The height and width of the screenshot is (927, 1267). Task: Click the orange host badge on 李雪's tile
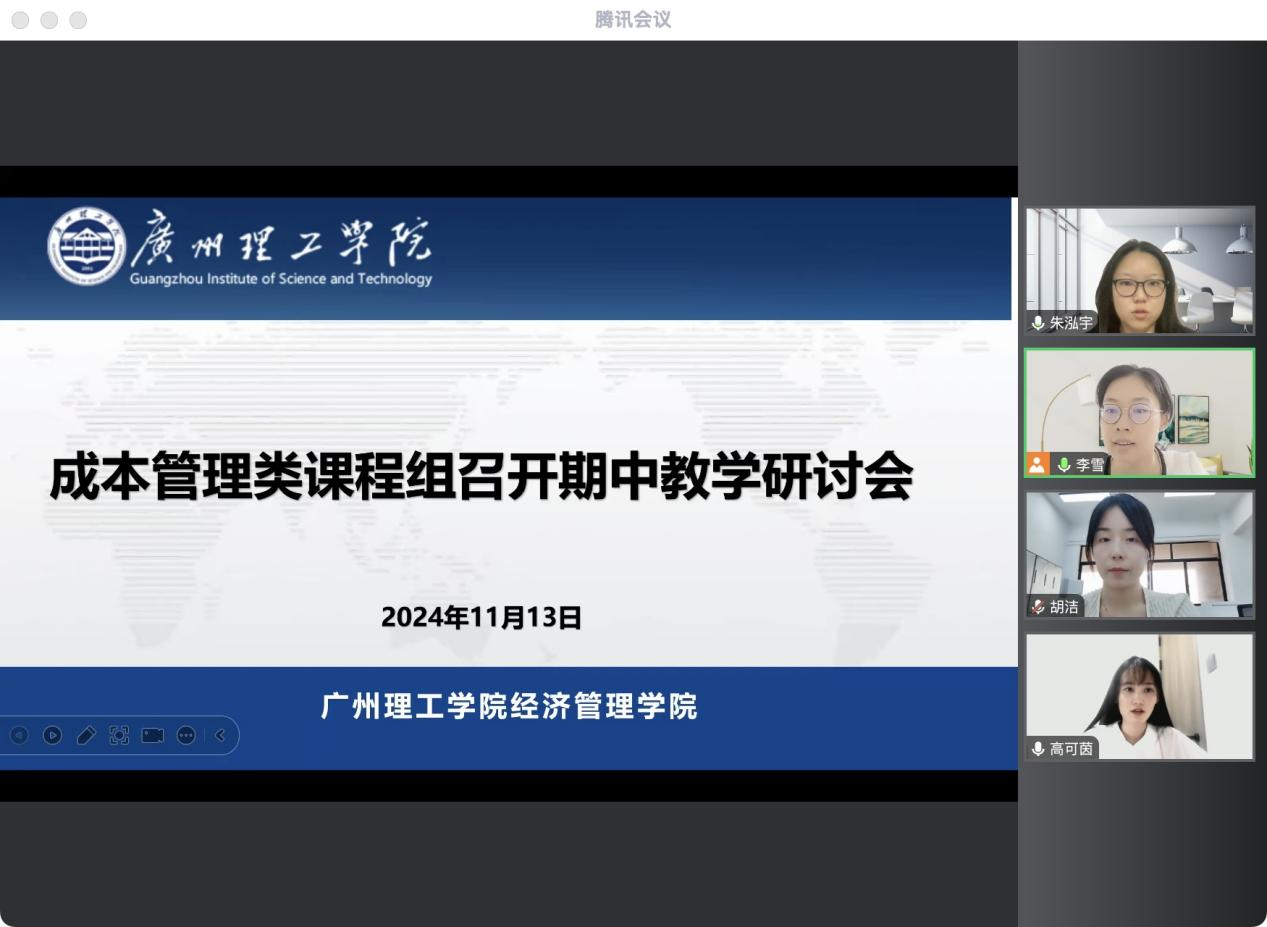click(1037, 464)
